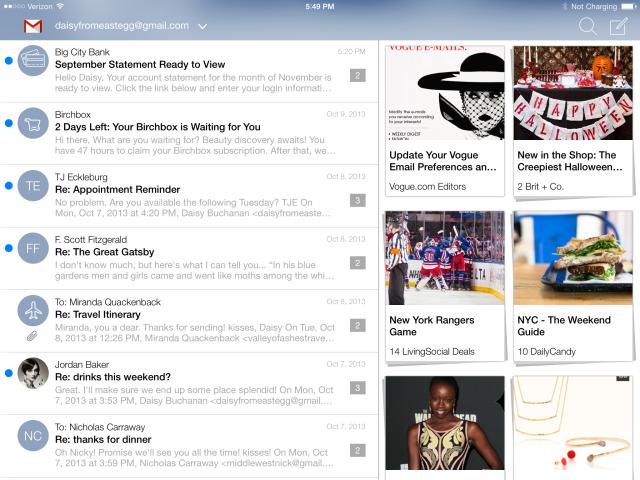Open 'New York Rangers Game' card title
Image resolution: width=640 pixels, height=480 pixels.
[432, 326]
